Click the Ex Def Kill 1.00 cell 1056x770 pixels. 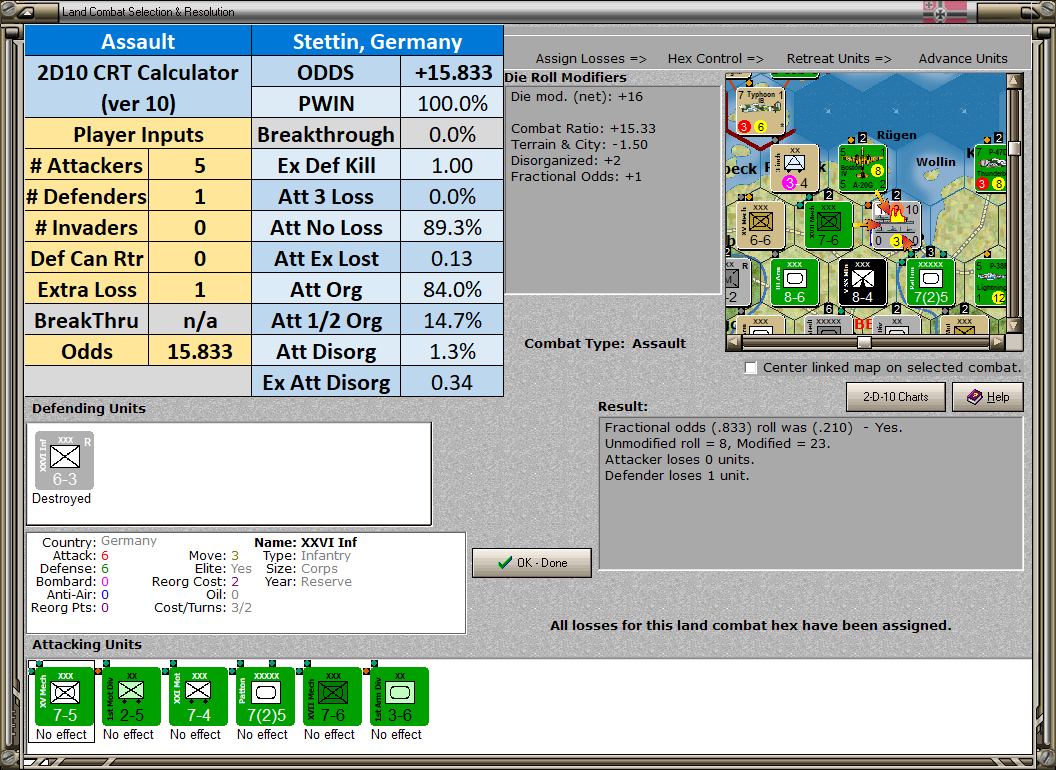[452, 165]
